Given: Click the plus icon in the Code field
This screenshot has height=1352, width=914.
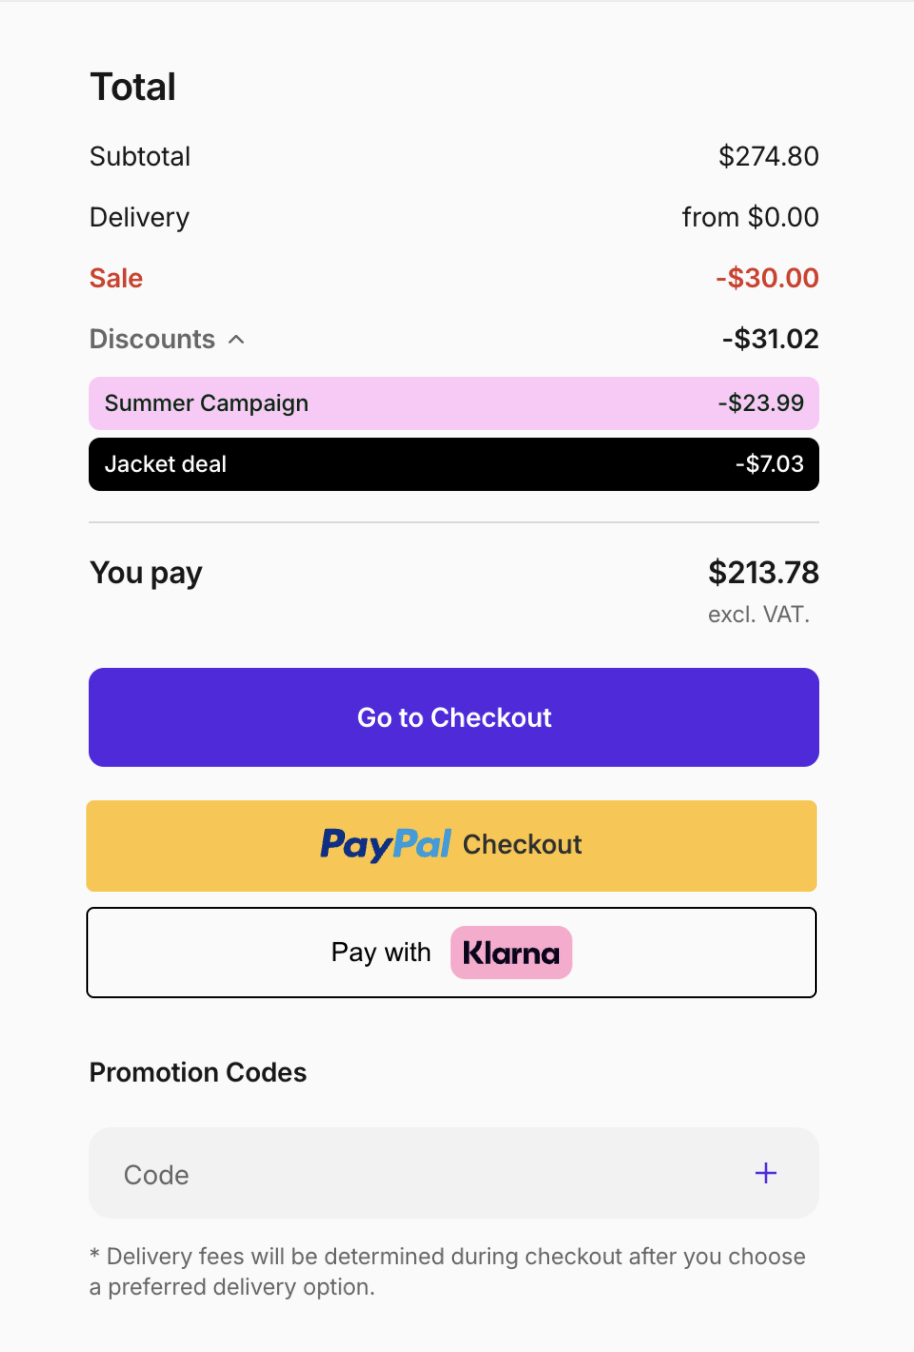Looking at the screenshot, I should [x=766, y=1173].
